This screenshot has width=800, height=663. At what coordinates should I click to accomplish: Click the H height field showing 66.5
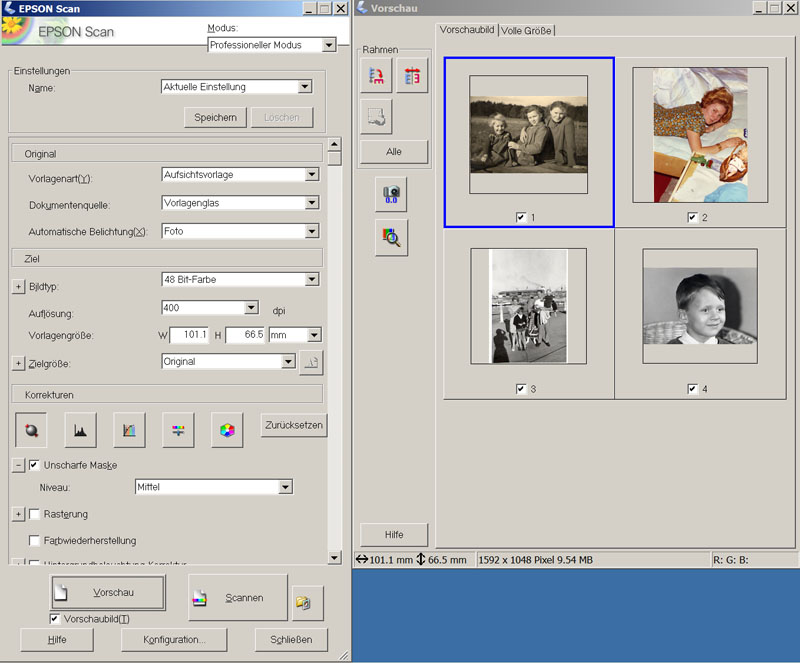[x=245, y=335]
